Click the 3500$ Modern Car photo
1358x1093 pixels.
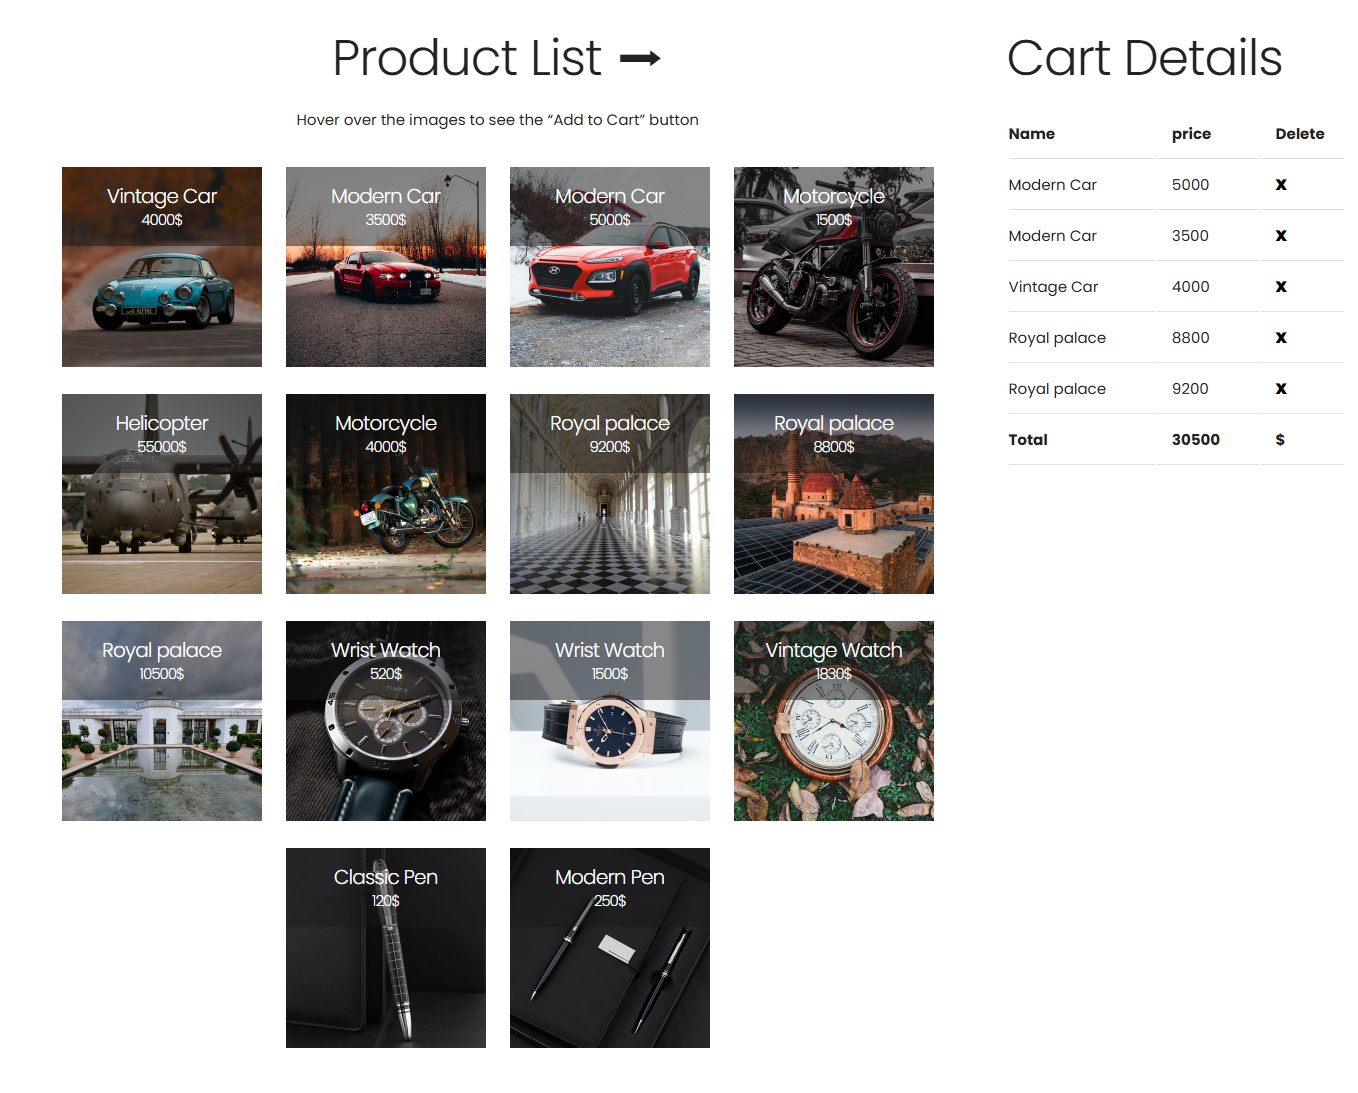click(x=385, y=266)
